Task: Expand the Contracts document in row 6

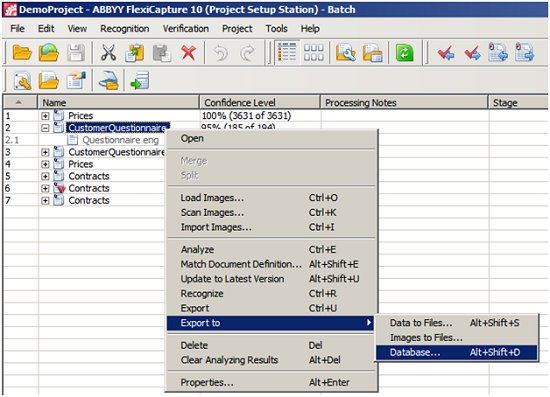Action: point(45,188)
